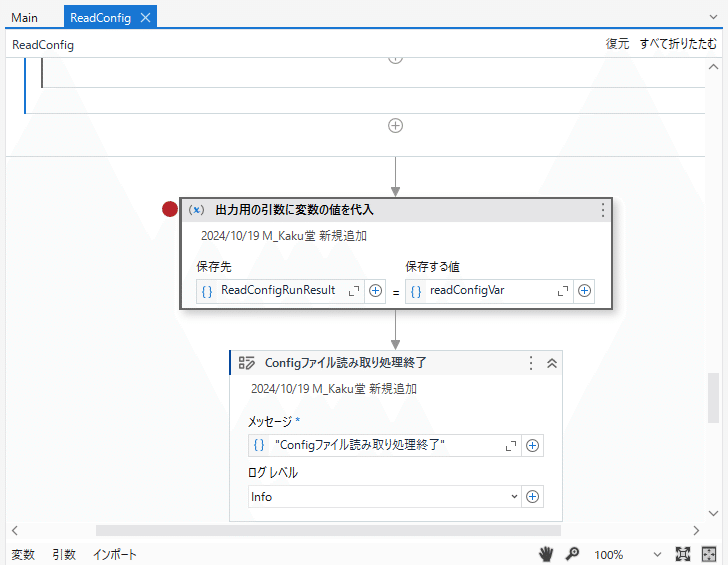Viewport: 728px width, 565px height.
Task: Open options menu of the log message activity
Action: tap(531, 363)
